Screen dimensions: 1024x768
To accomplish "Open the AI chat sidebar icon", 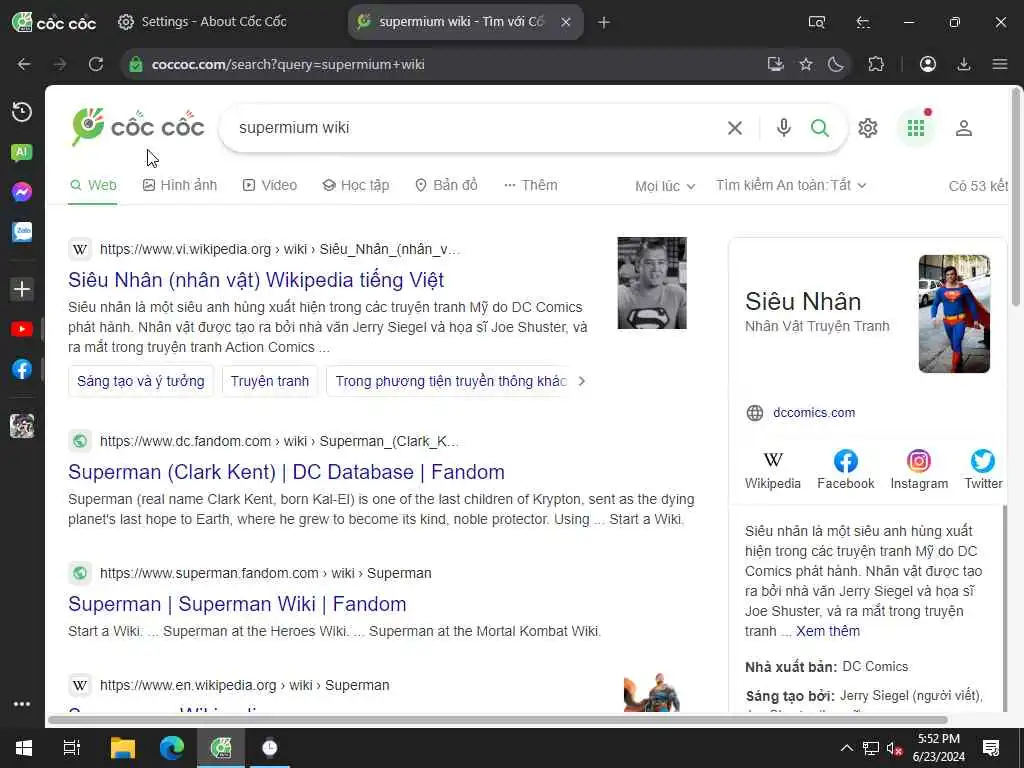I will pyautogui.click(x=22, y=152).
